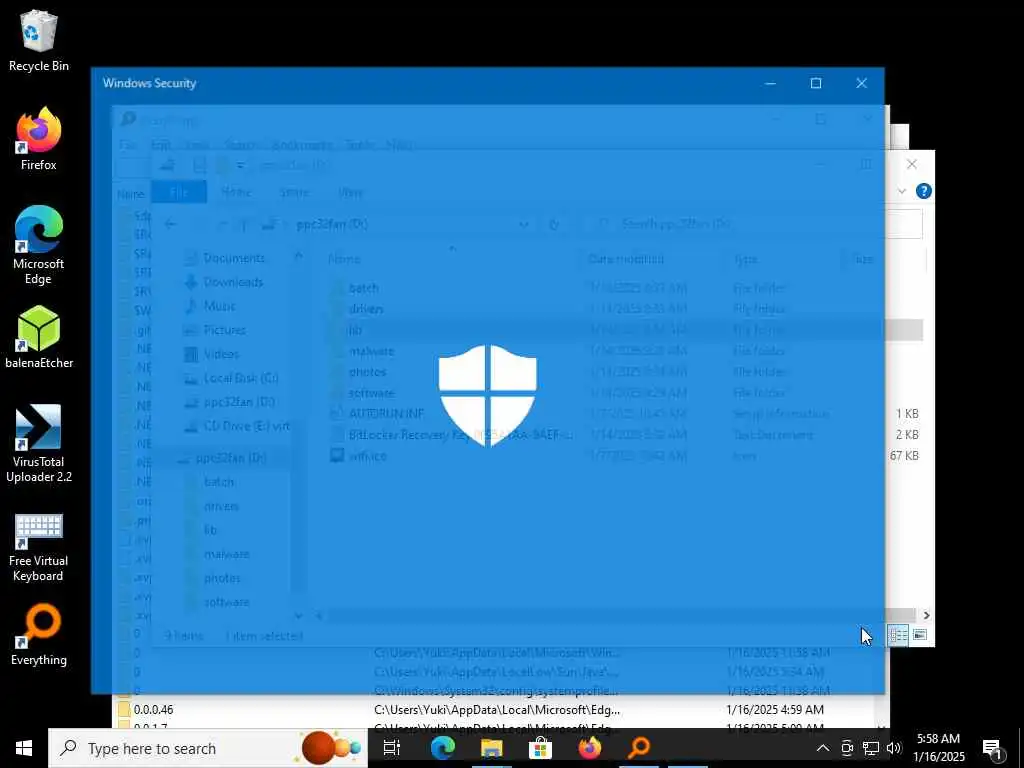Click the Meet Now tray icon
This screenshot has height=768, width=1024.
point(847,748)
